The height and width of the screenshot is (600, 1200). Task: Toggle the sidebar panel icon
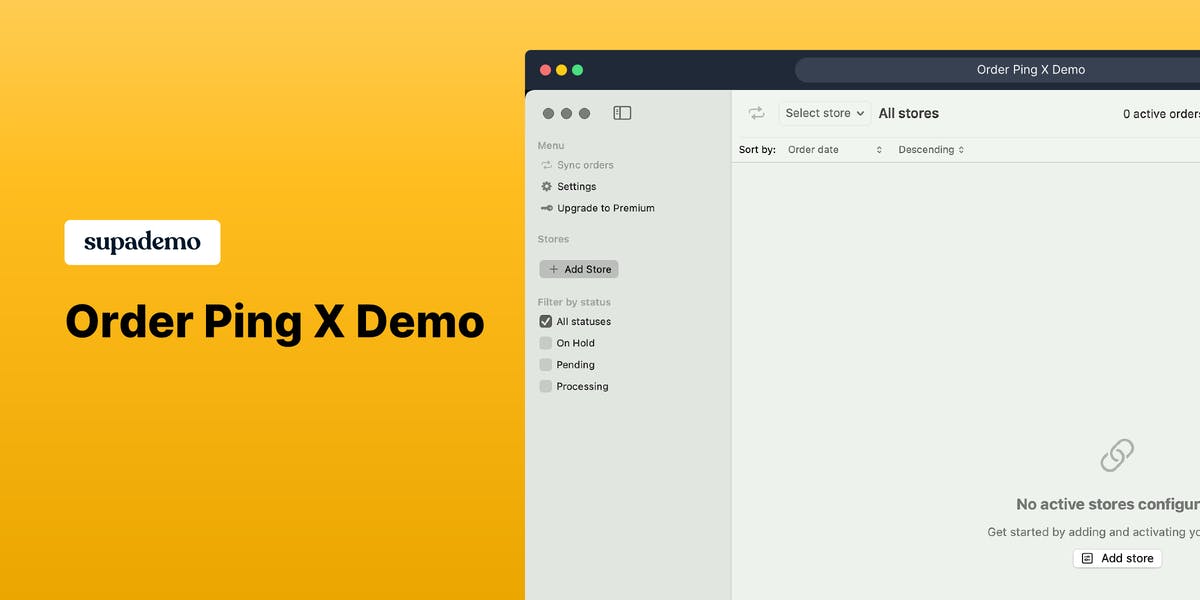coord(622,113)
